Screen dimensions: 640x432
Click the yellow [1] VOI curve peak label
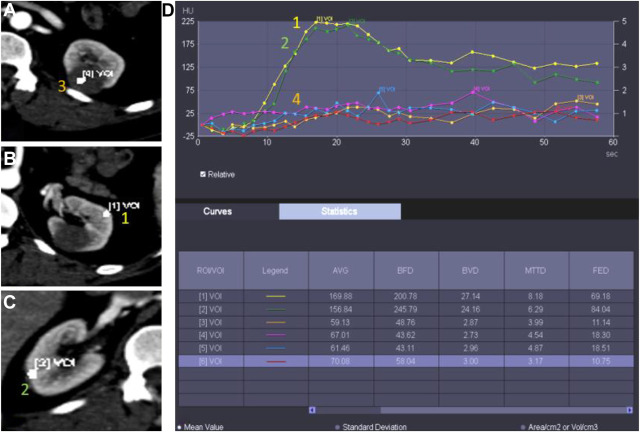pos(325,18)
